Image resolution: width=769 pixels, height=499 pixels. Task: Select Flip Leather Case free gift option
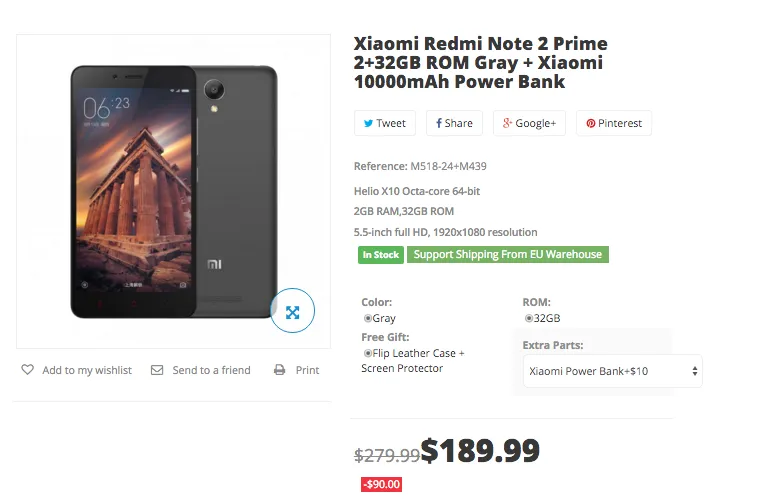click(368, 353)
